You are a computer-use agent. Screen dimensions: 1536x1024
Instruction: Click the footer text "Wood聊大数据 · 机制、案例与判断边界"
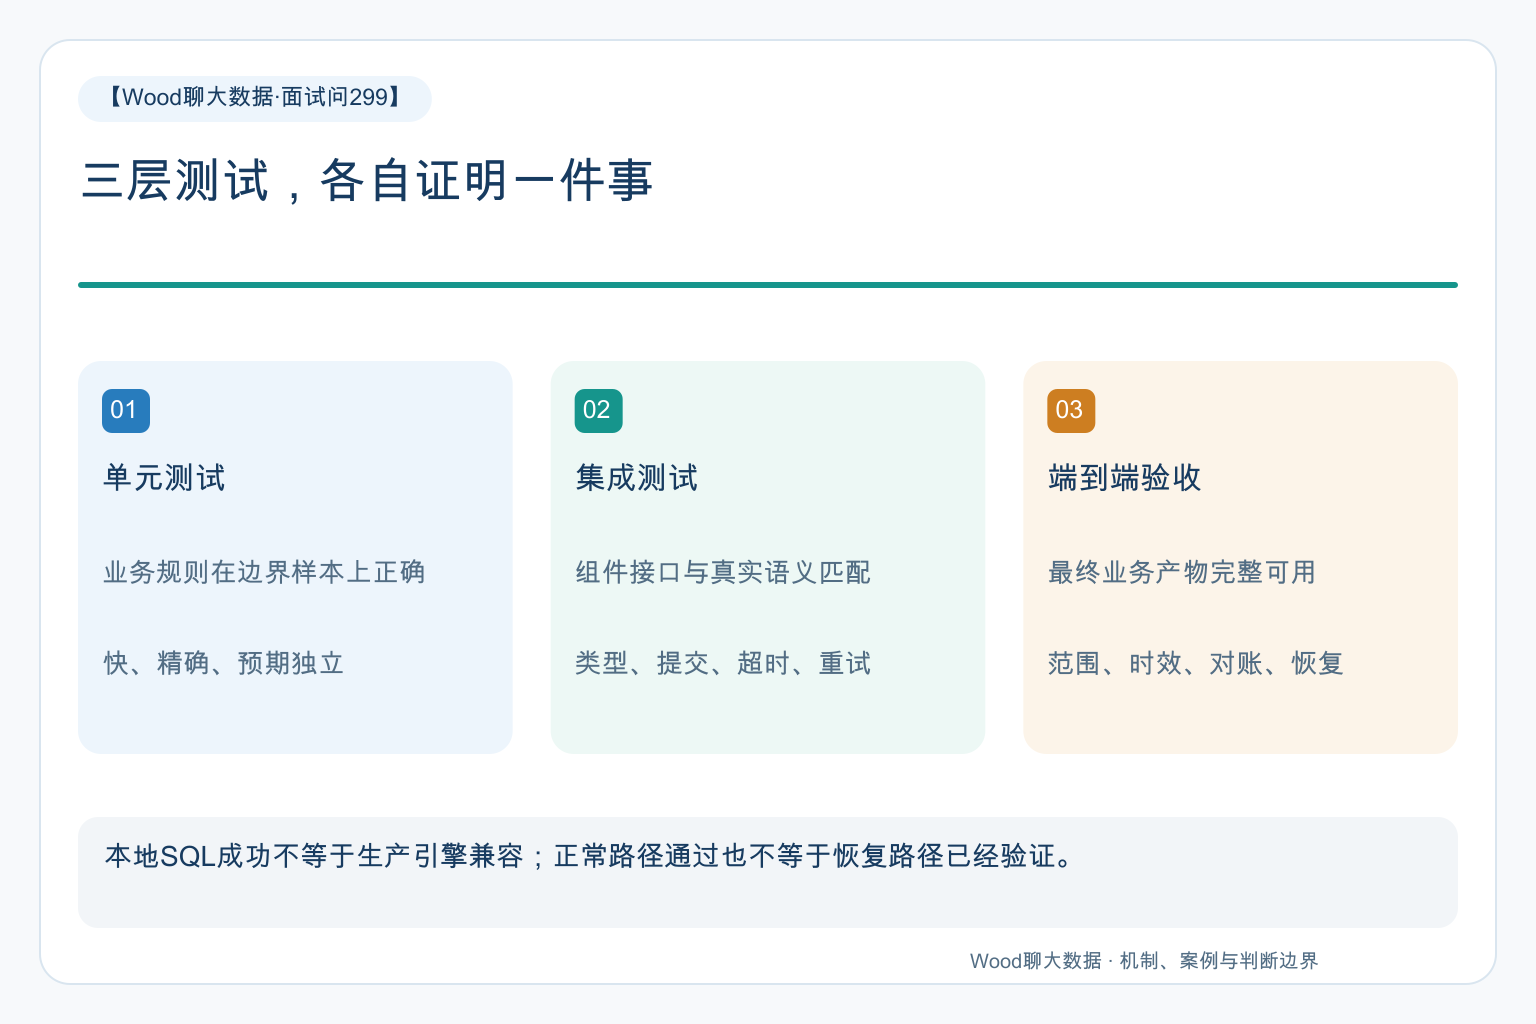pos(1144,961)
